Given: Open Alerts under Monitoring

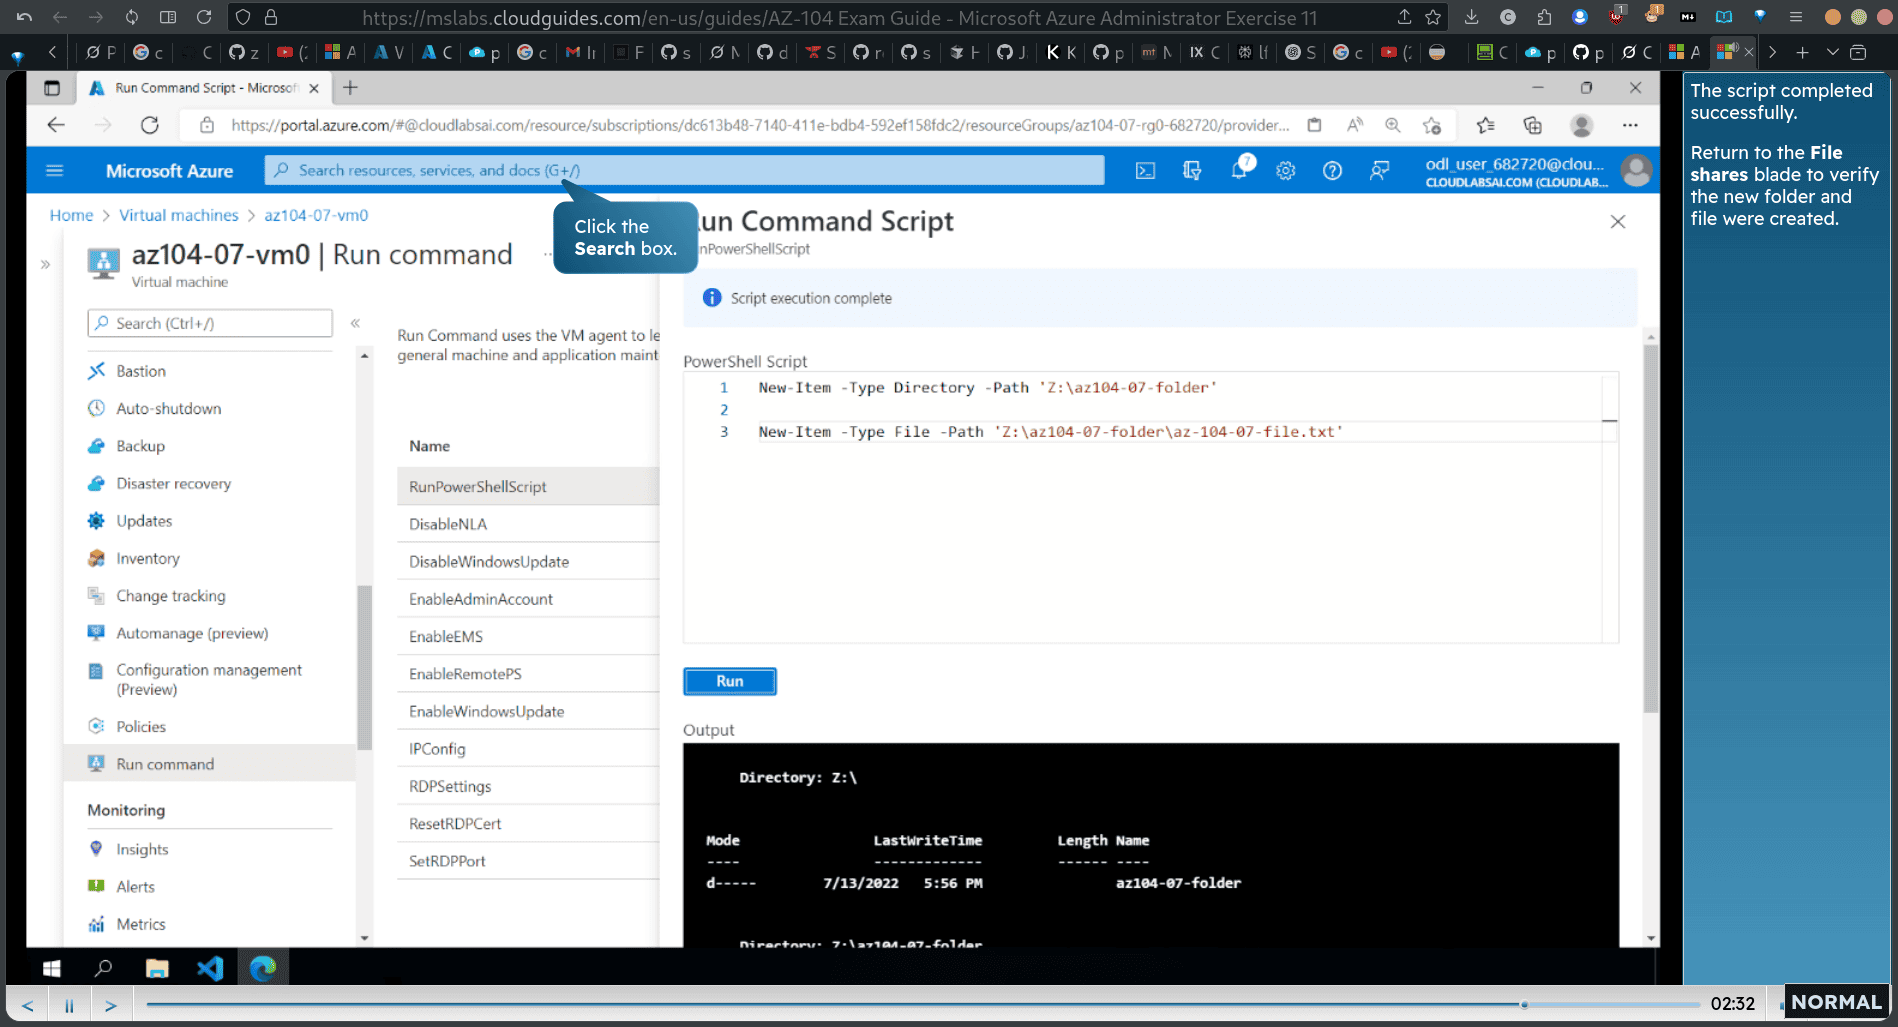Looking at the screenshot, I should click(135, 887).
